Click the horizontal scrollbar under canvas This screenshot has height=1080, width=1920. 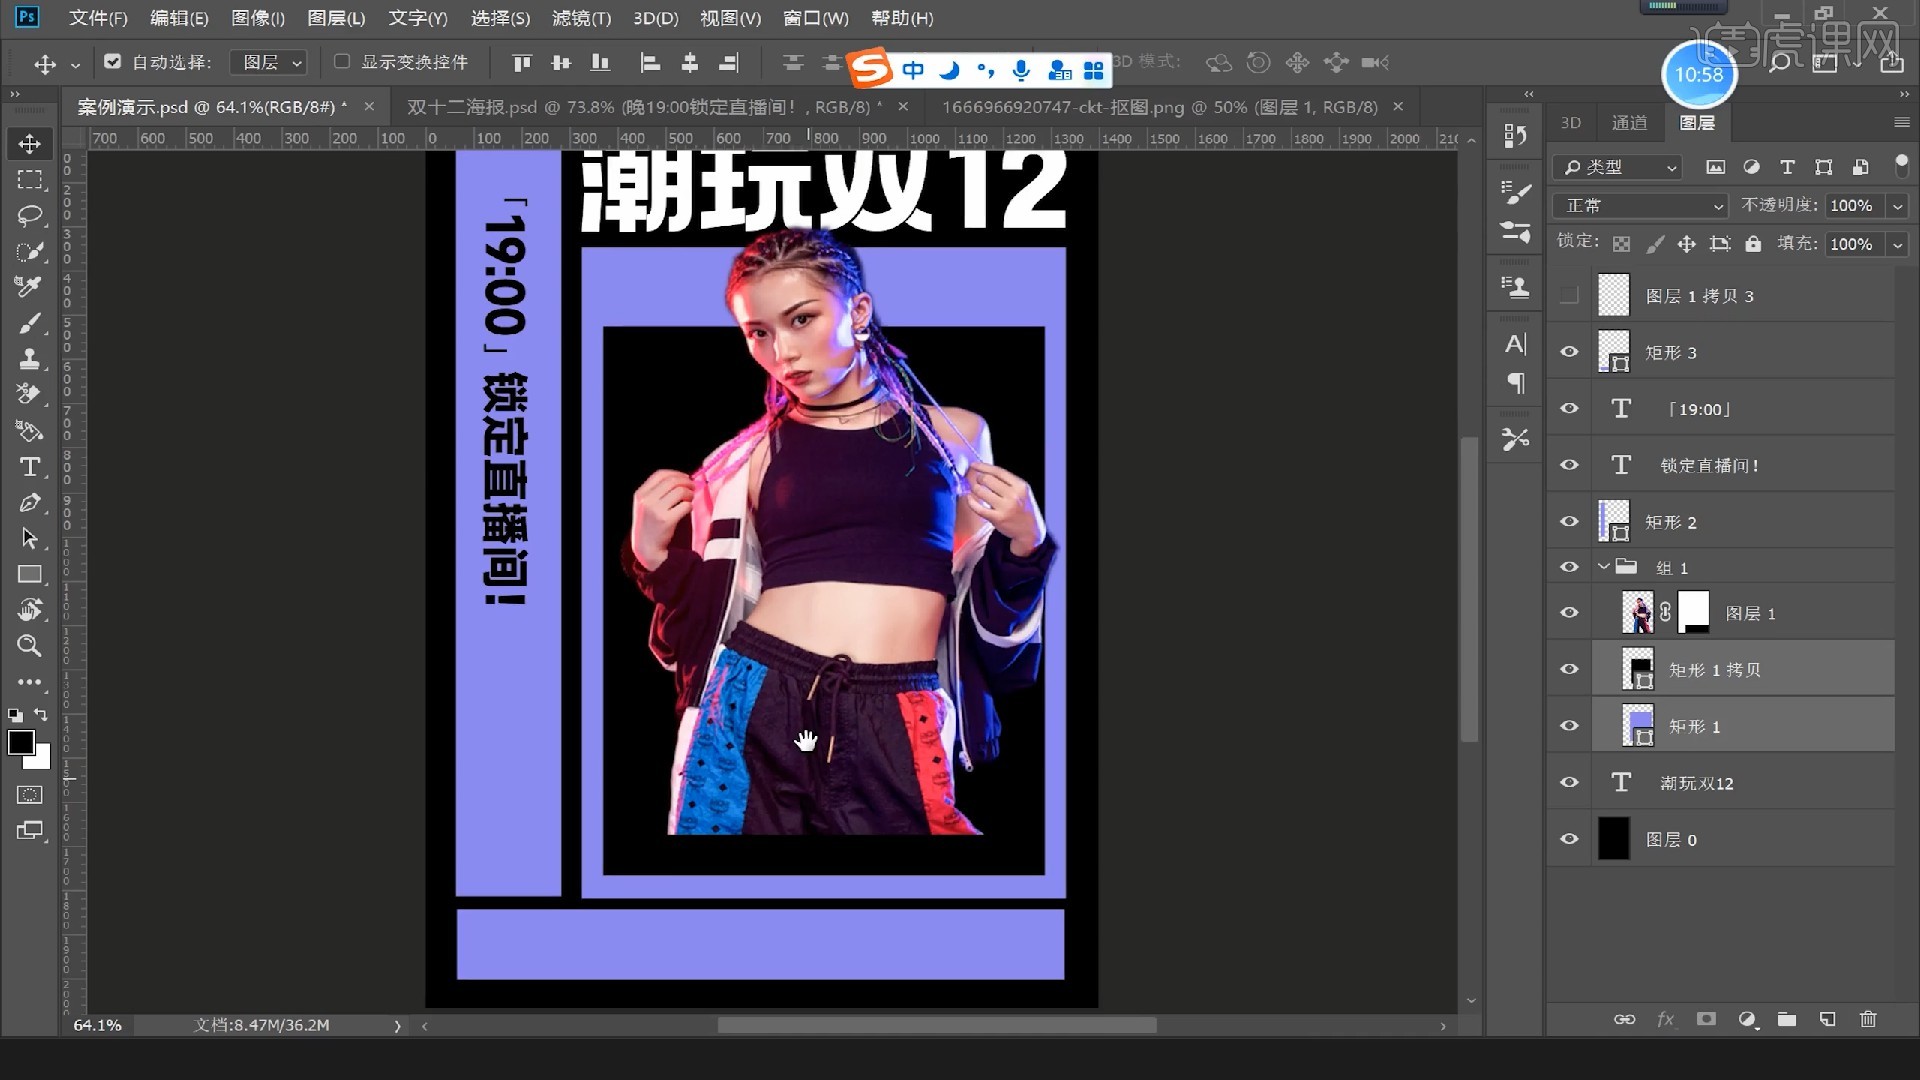click(x=936, y=1025)
